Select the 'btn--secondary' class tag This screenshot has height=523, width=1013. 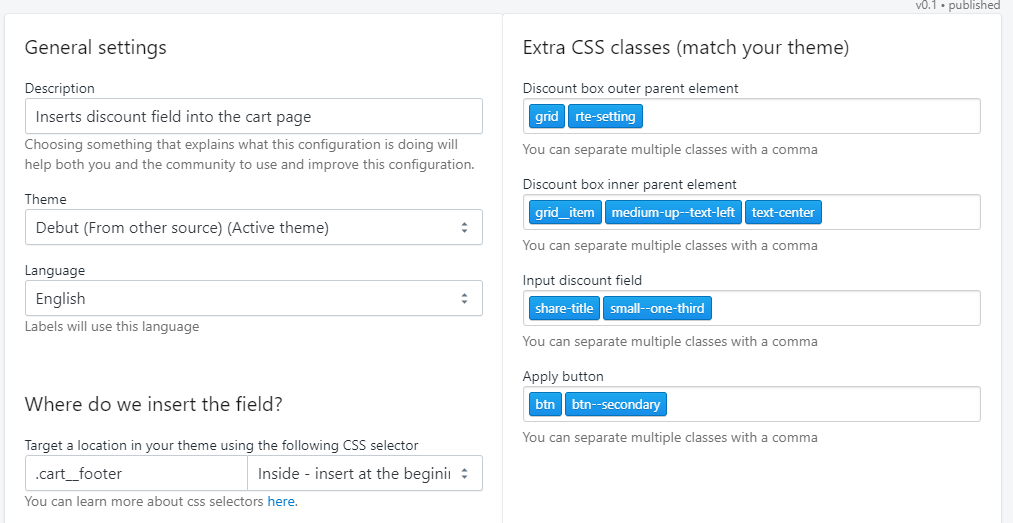tap(616, 405)
